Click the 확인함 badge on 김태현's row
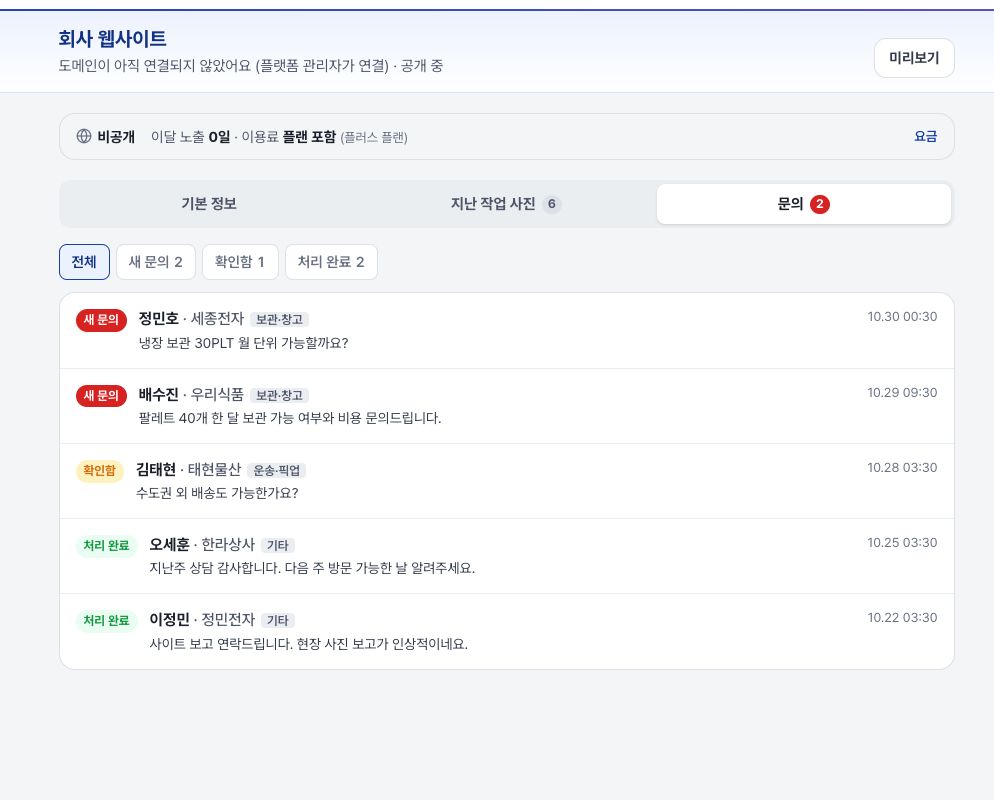This screenshot has height=800, width=994. point(100,470)
